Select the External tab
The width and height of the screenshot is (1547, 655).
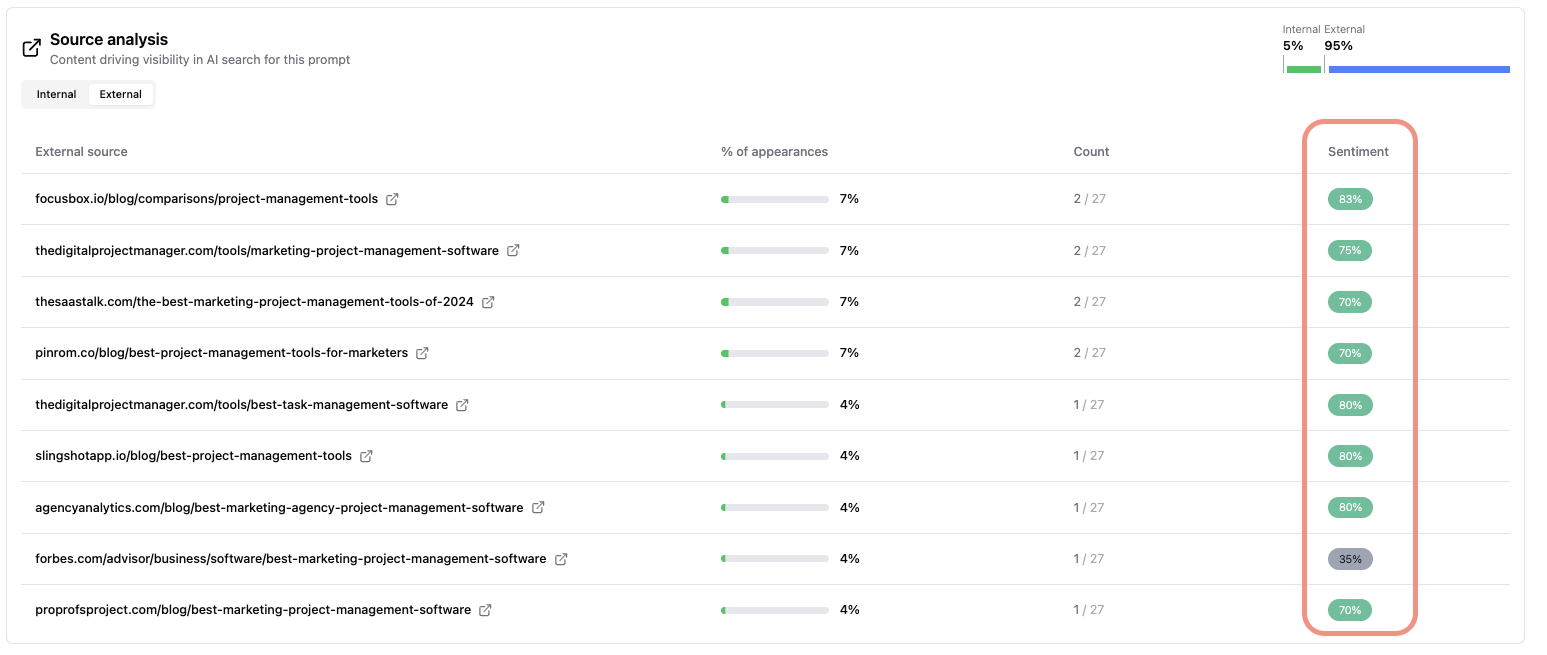120,94
